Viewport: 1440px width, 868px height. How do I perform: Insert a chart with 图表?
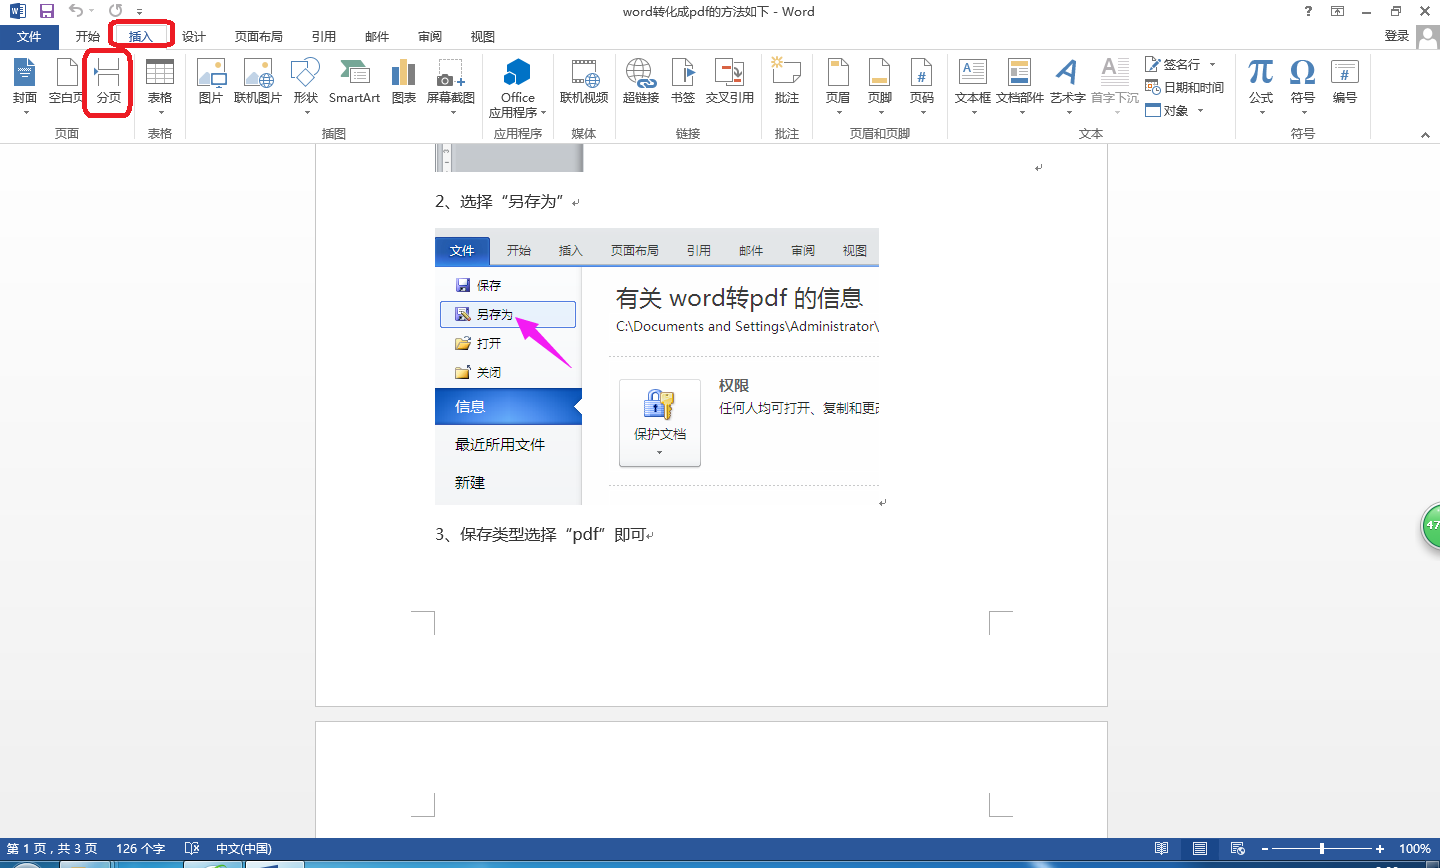(404, 81)
